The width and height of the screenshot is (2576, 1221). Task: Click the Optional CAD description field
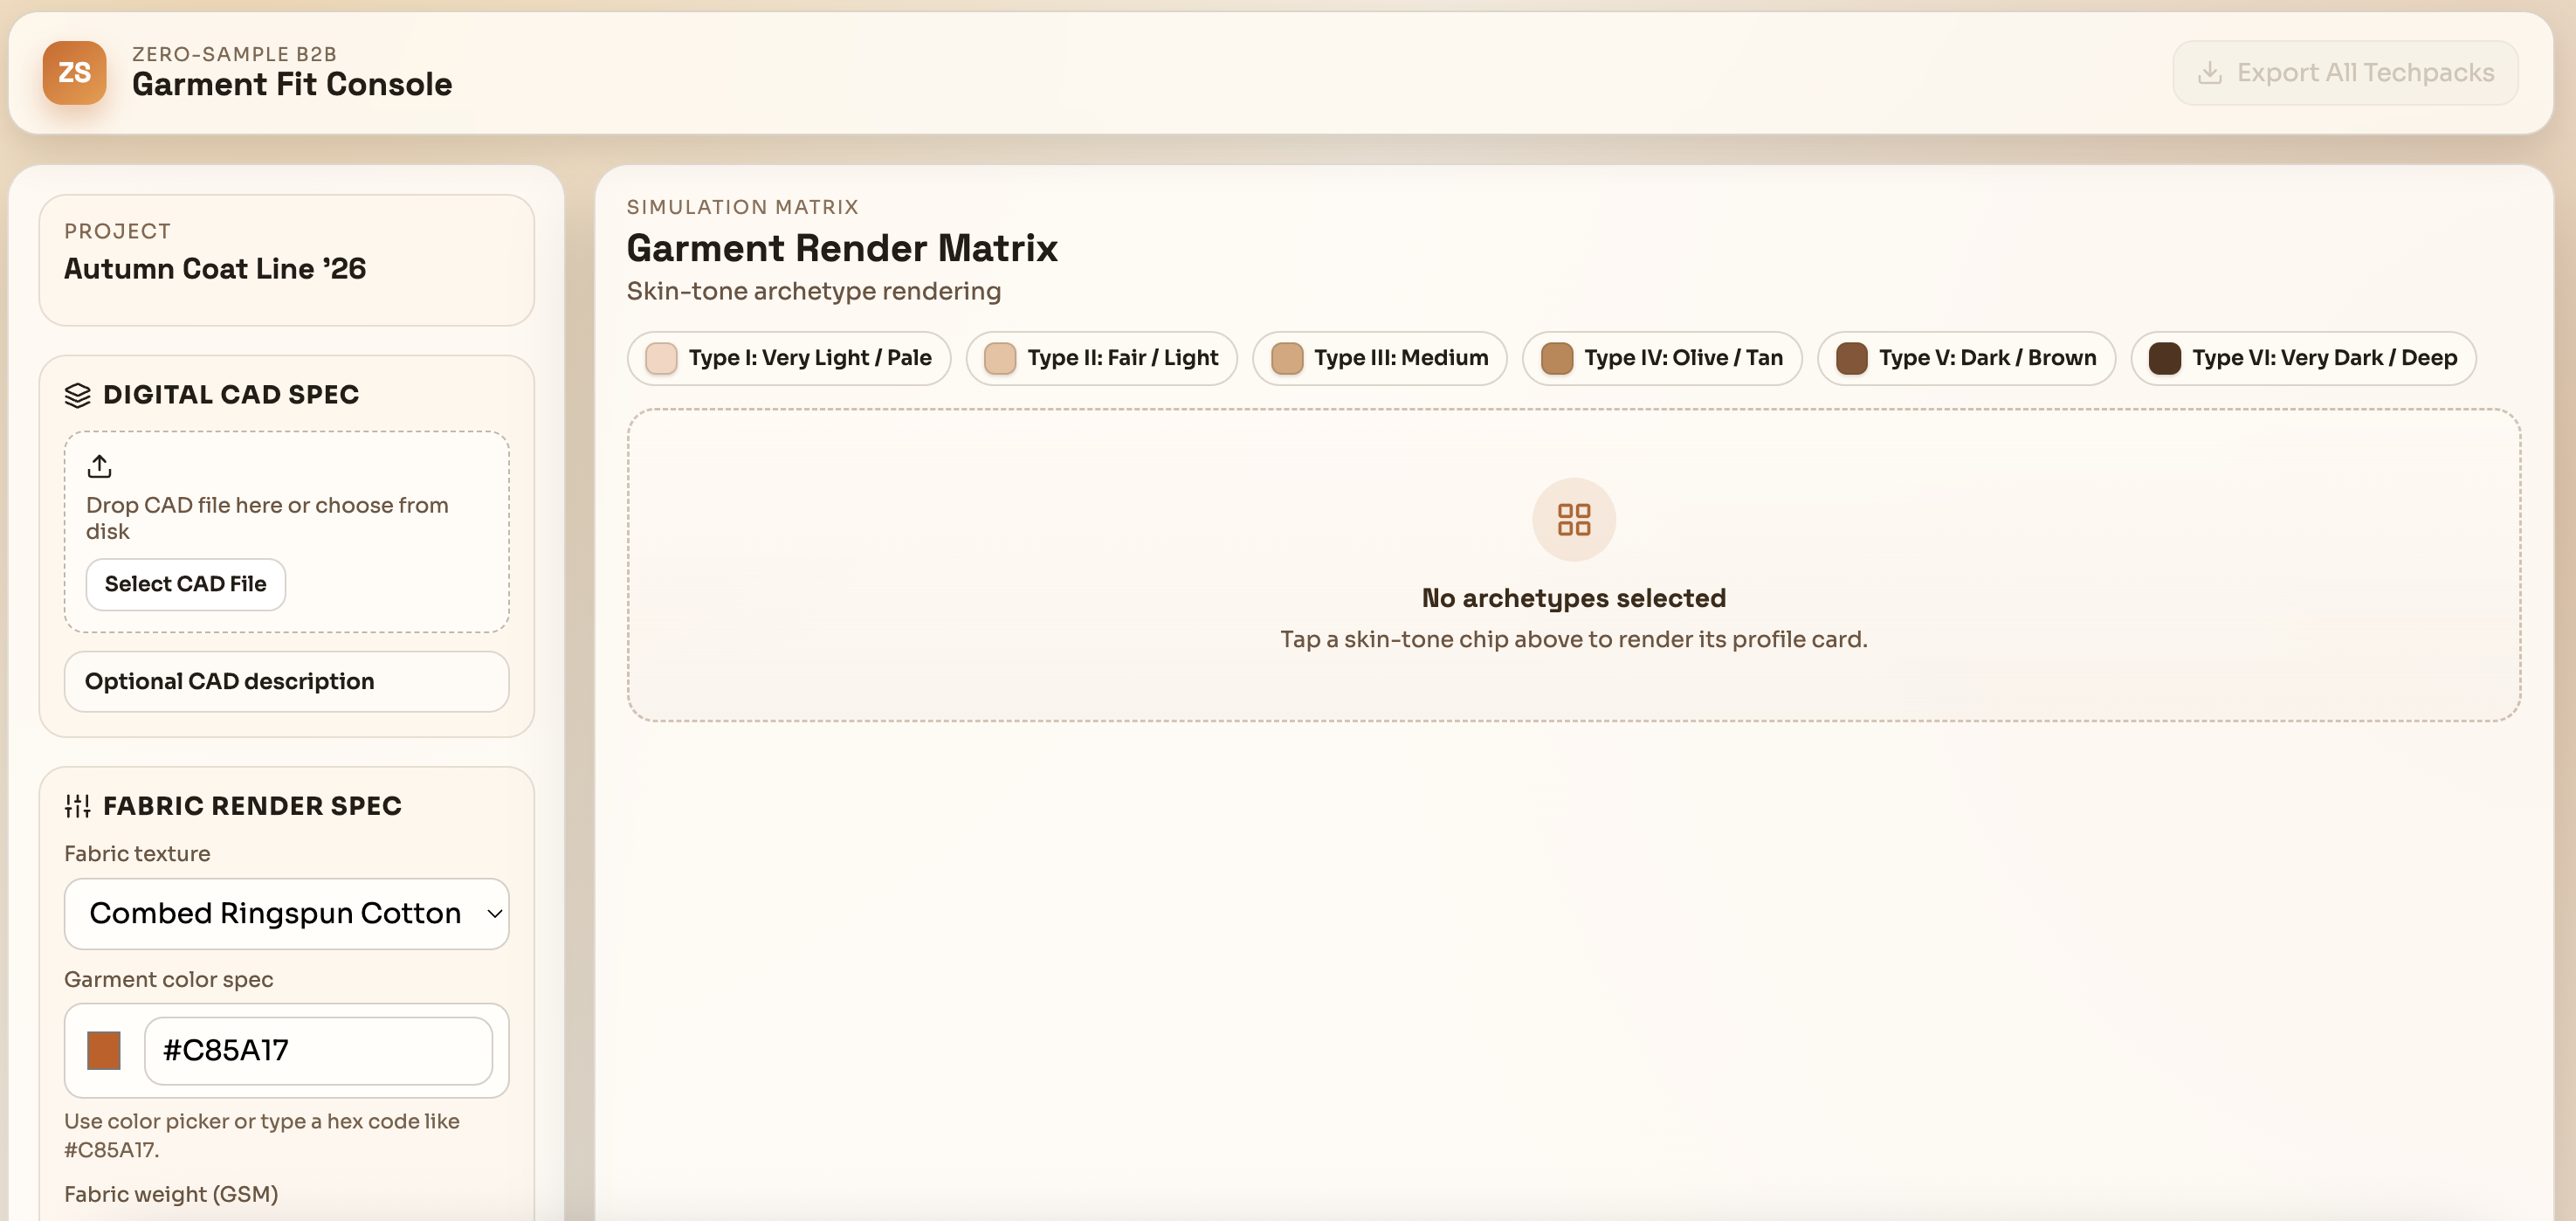[x=287, y=682]
